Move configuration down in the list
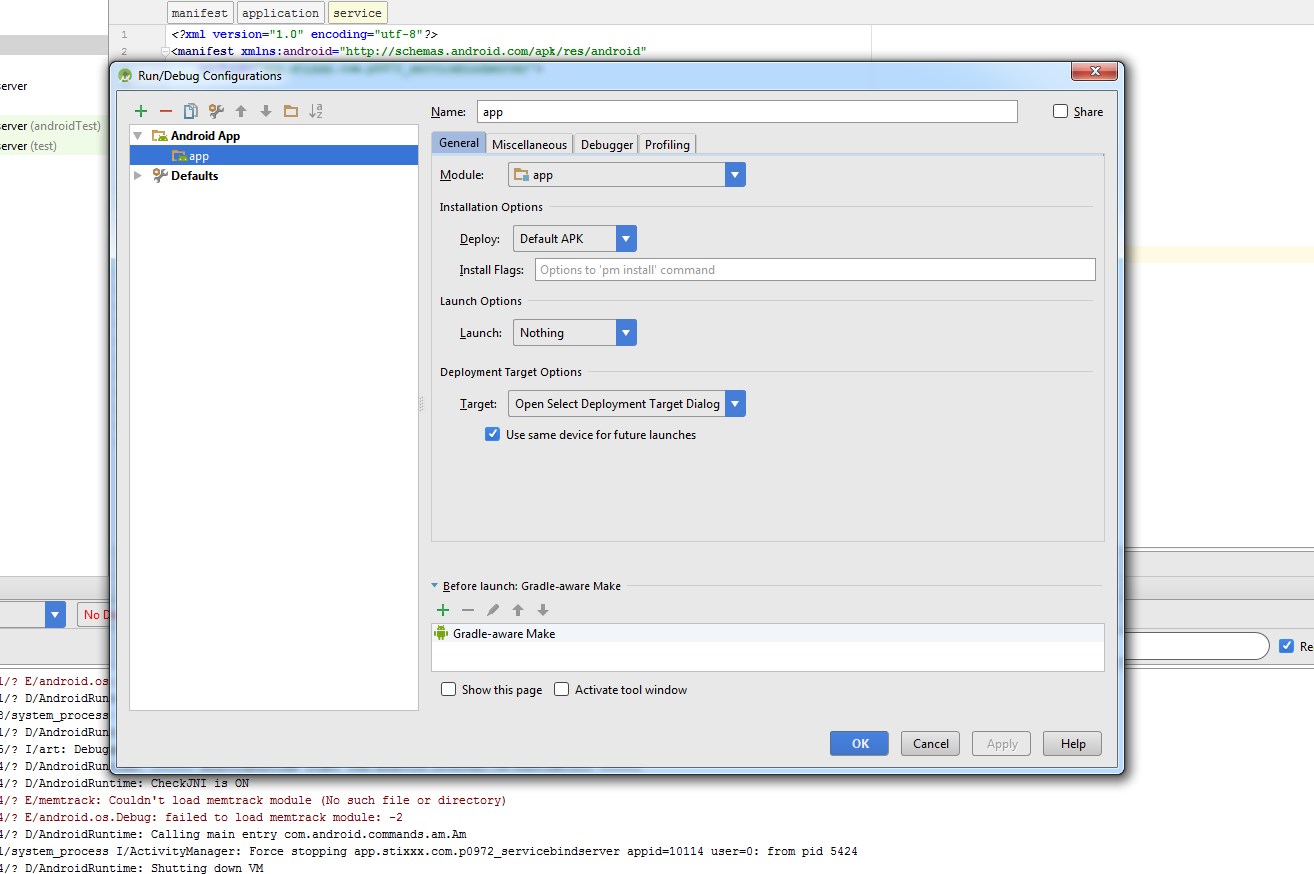This screenshot has height=874, width=1314. point(266,111)
